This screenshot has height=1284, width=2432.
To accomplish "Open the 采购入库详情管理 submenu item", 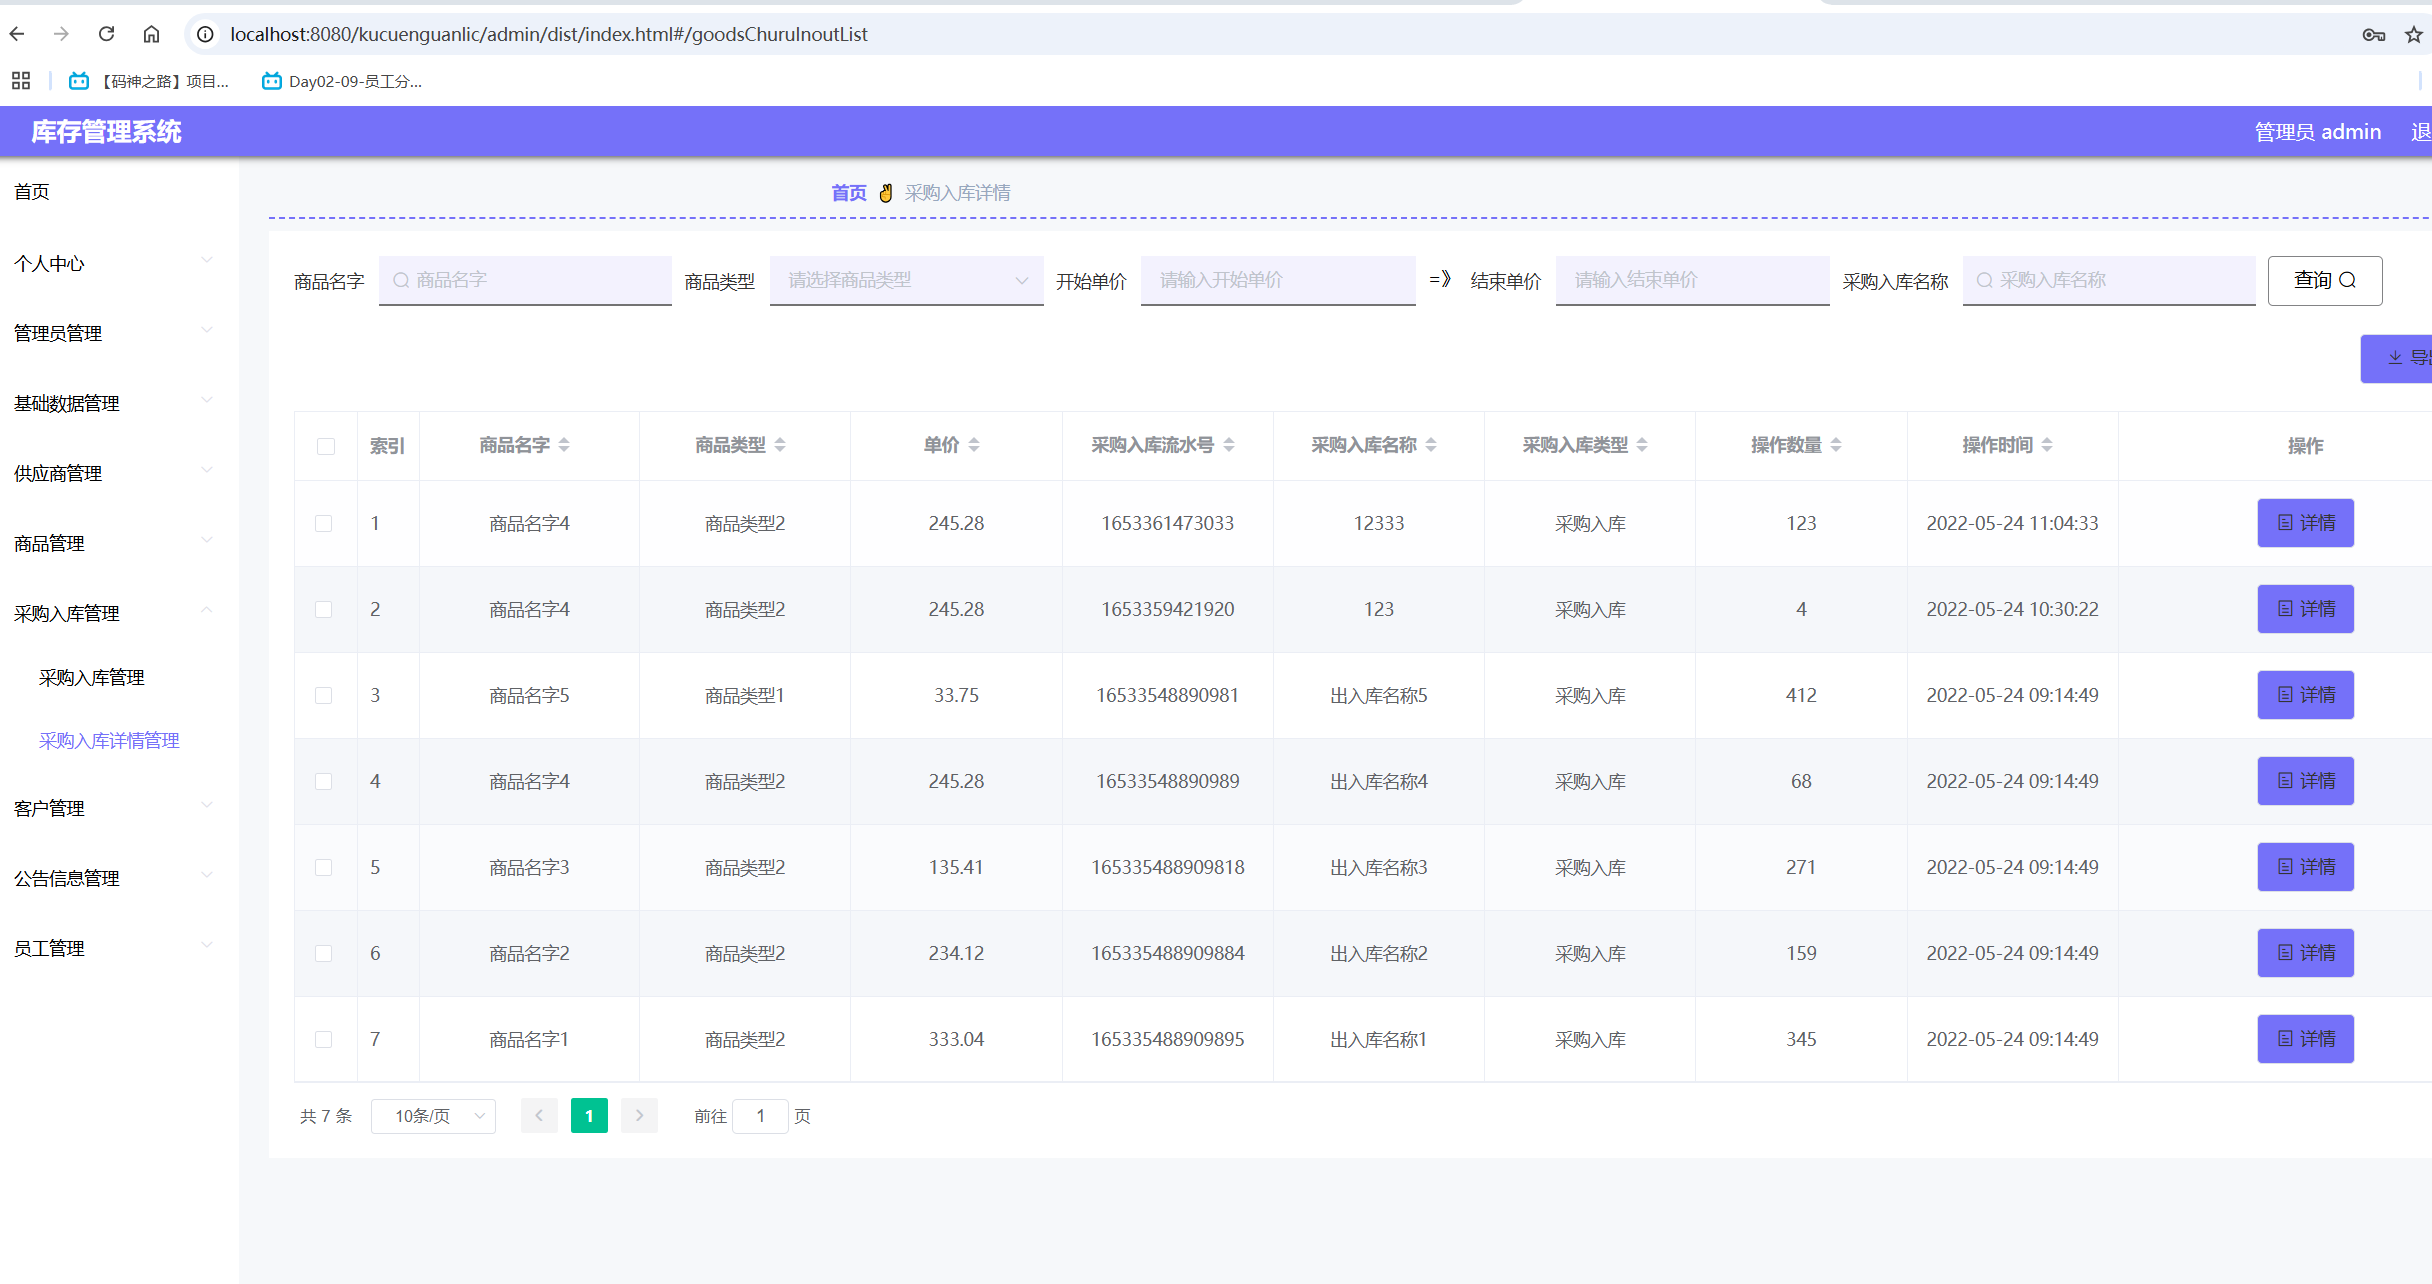I will [109, 740].
